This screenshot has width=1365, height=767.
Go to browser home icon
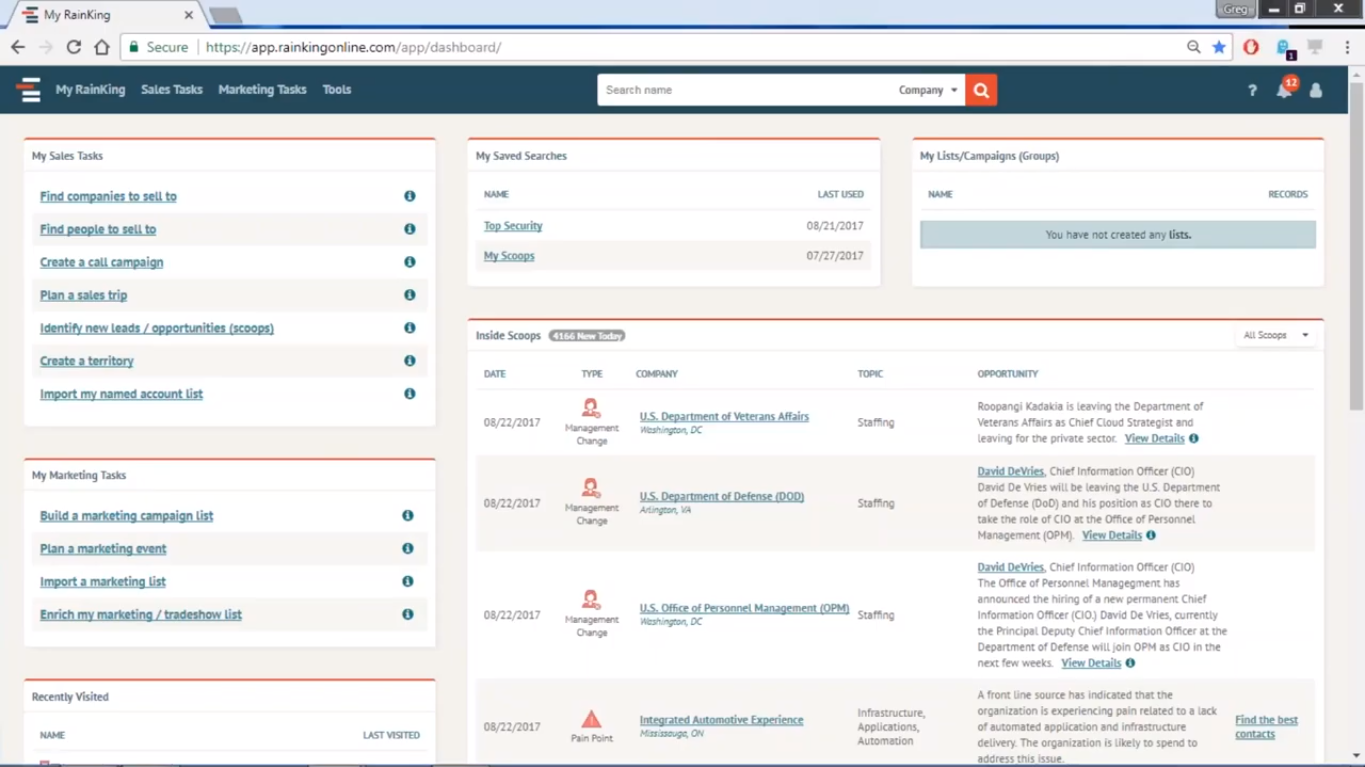[102, 47]
